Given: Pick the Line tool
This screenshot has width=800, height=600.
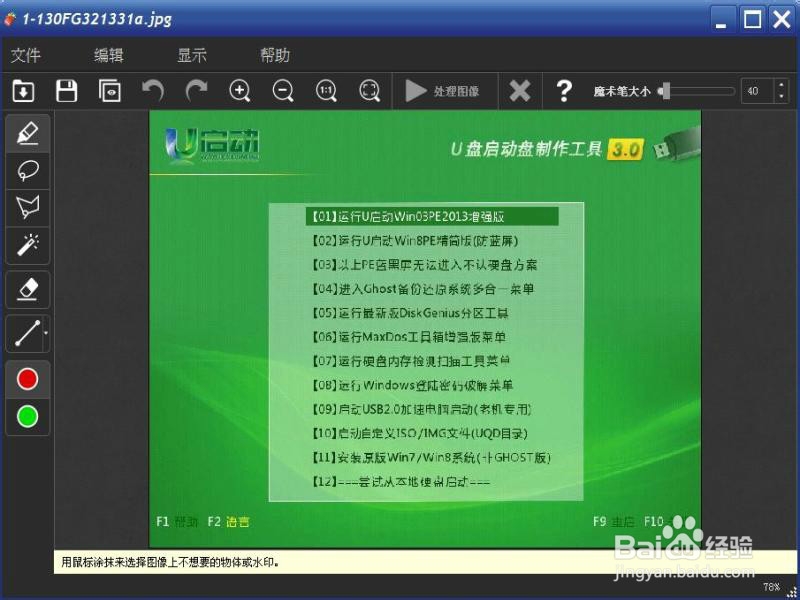Looking at the screenshot, I should click(27, 333).
